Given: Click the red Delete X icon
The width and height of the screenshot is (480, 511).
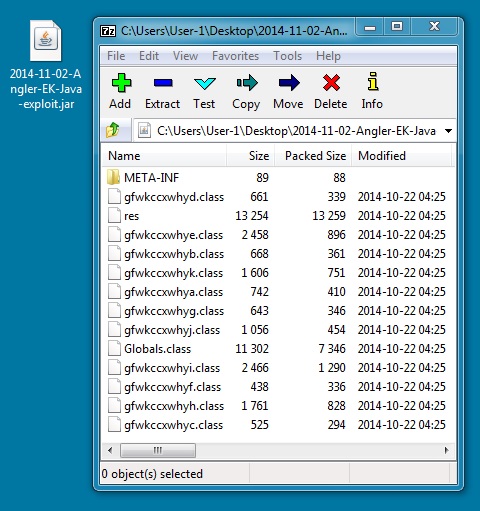Looking at the screenshot, I should (x=331, y=82).
